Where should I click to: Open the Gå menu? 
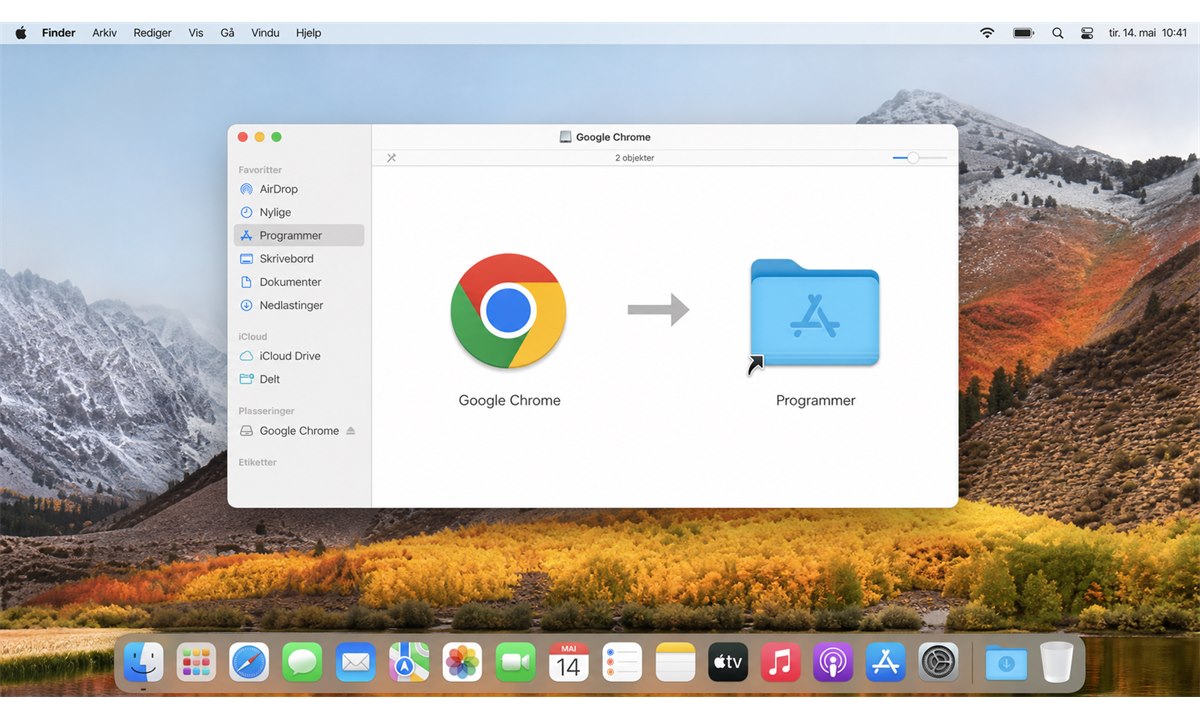point(227,33)
